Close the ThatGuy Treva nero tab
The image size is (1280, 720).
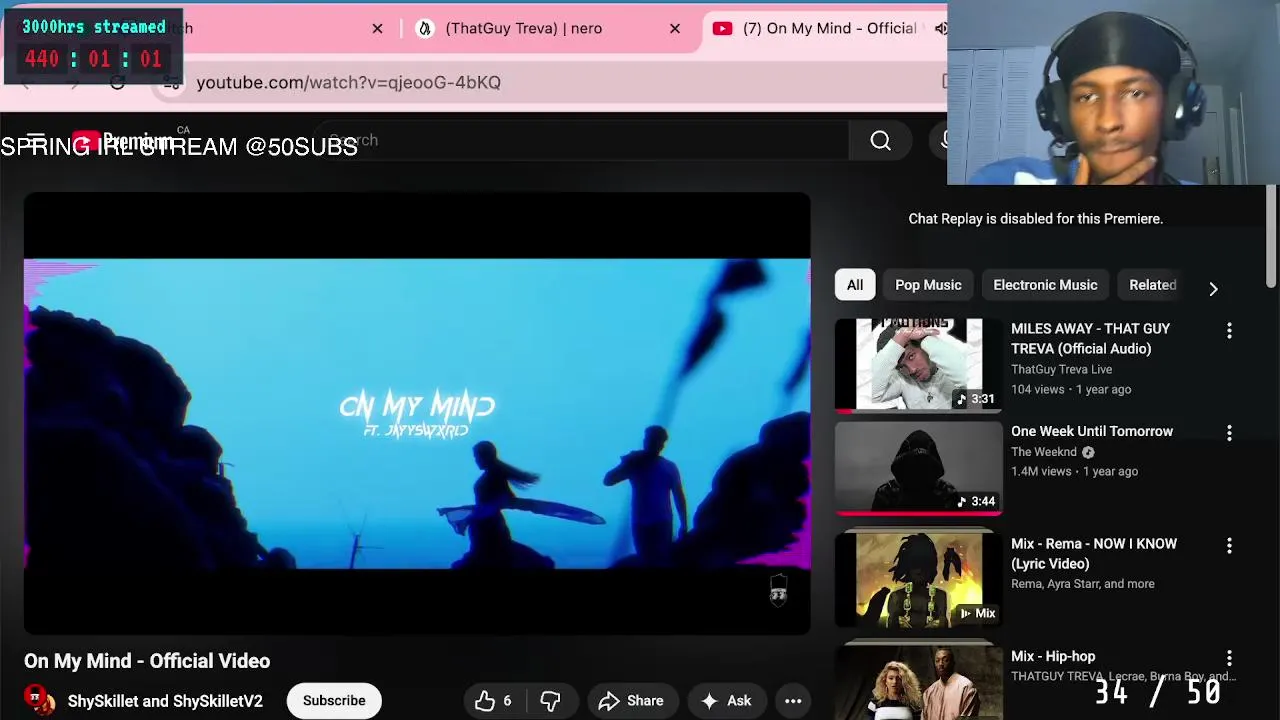coord(675,28)
